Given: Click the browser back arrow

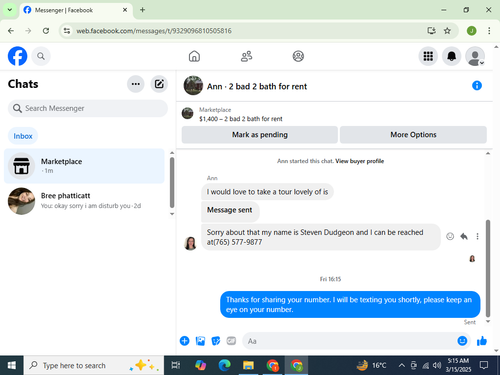Looking at the screenshot, I should click(11, 31).
